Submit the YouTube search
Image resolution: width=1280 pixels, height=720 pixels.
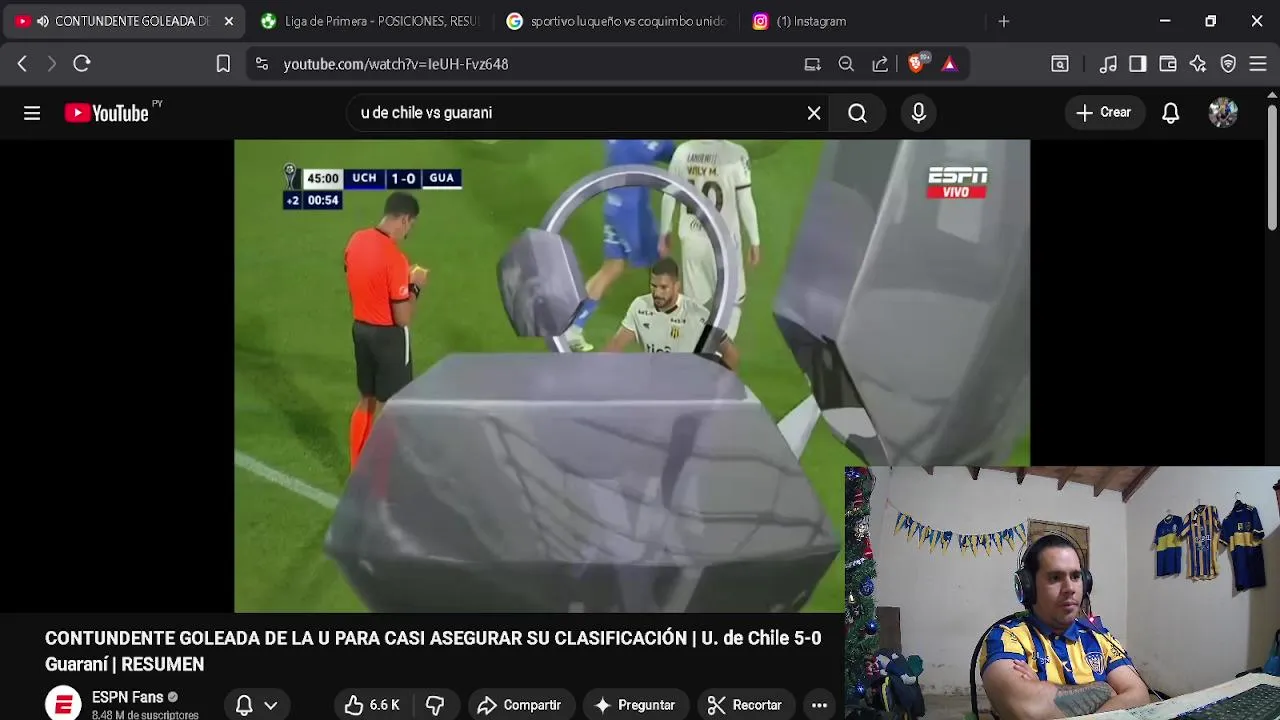click(x=857, y=113)
